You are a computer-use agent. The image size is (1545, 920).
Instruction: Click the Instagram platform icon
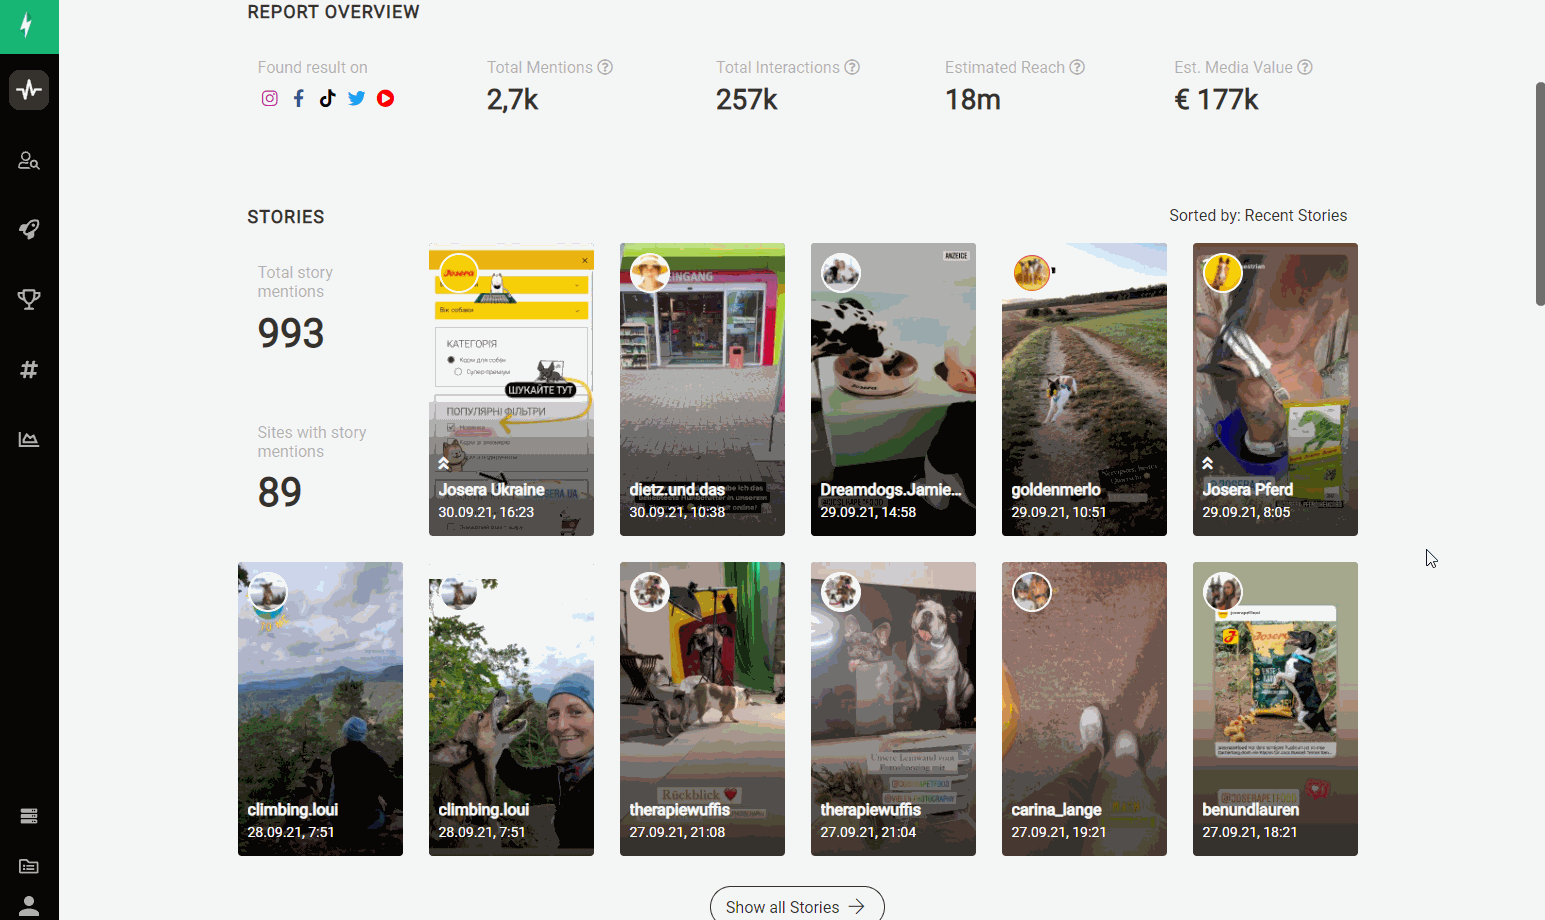270,98
